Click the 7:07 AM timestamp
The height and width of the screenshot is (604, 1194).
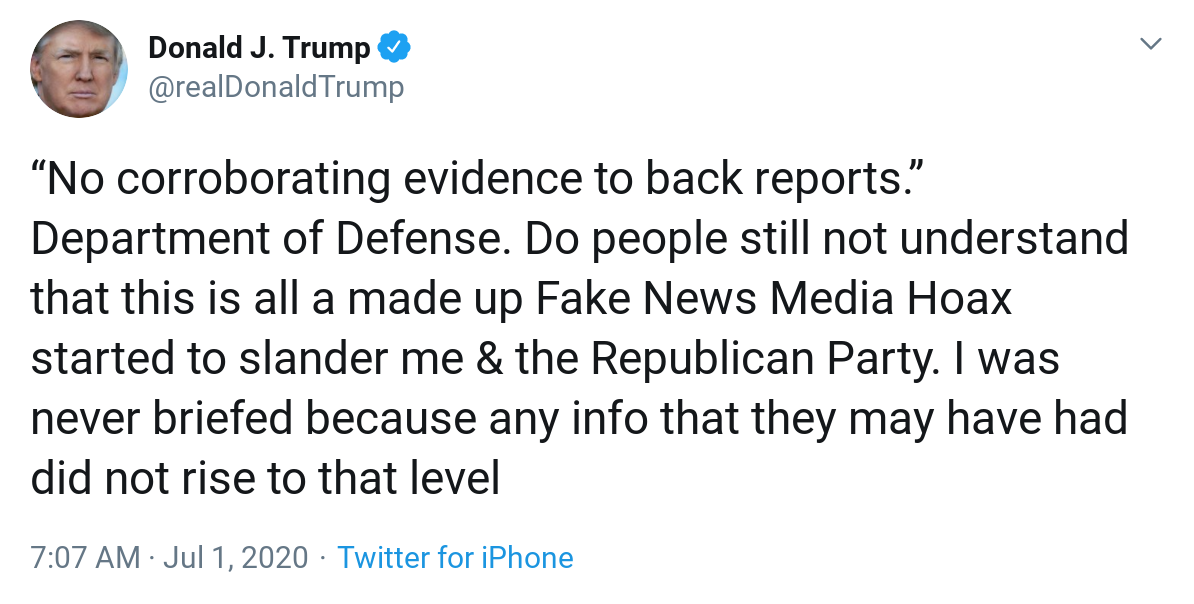coord(86,557)
